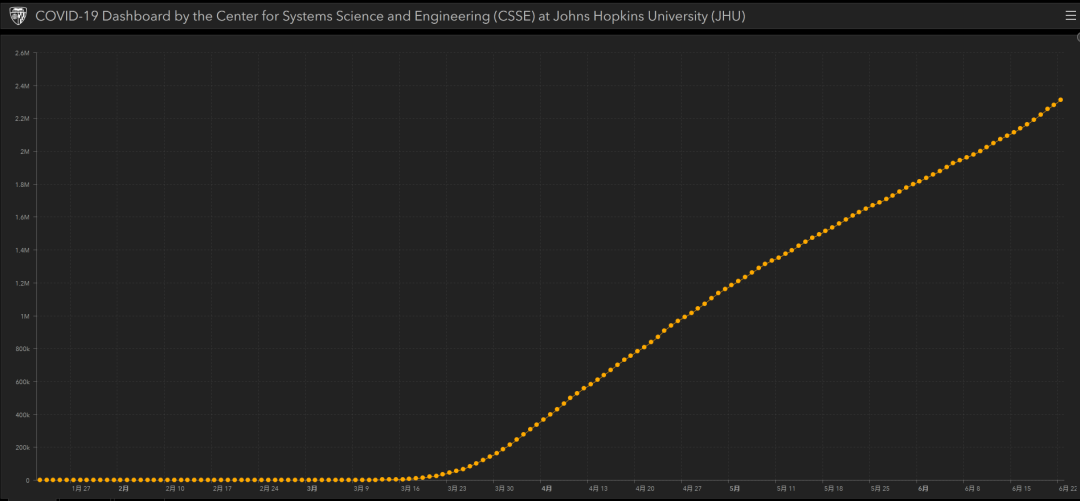
Task: Click the 6月 22 date label on x-axis
Action: tap(1067, 489)
